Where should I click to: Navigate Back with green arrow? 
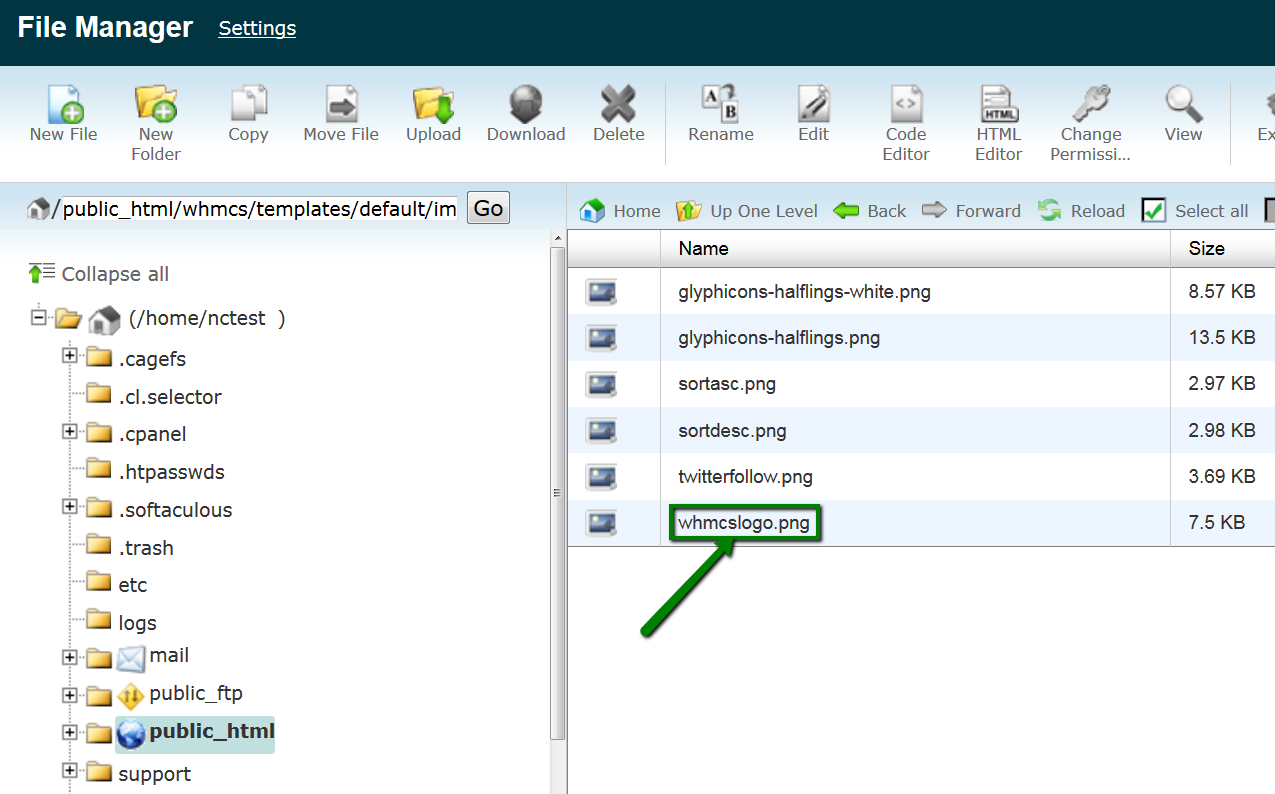pos(870,211)
